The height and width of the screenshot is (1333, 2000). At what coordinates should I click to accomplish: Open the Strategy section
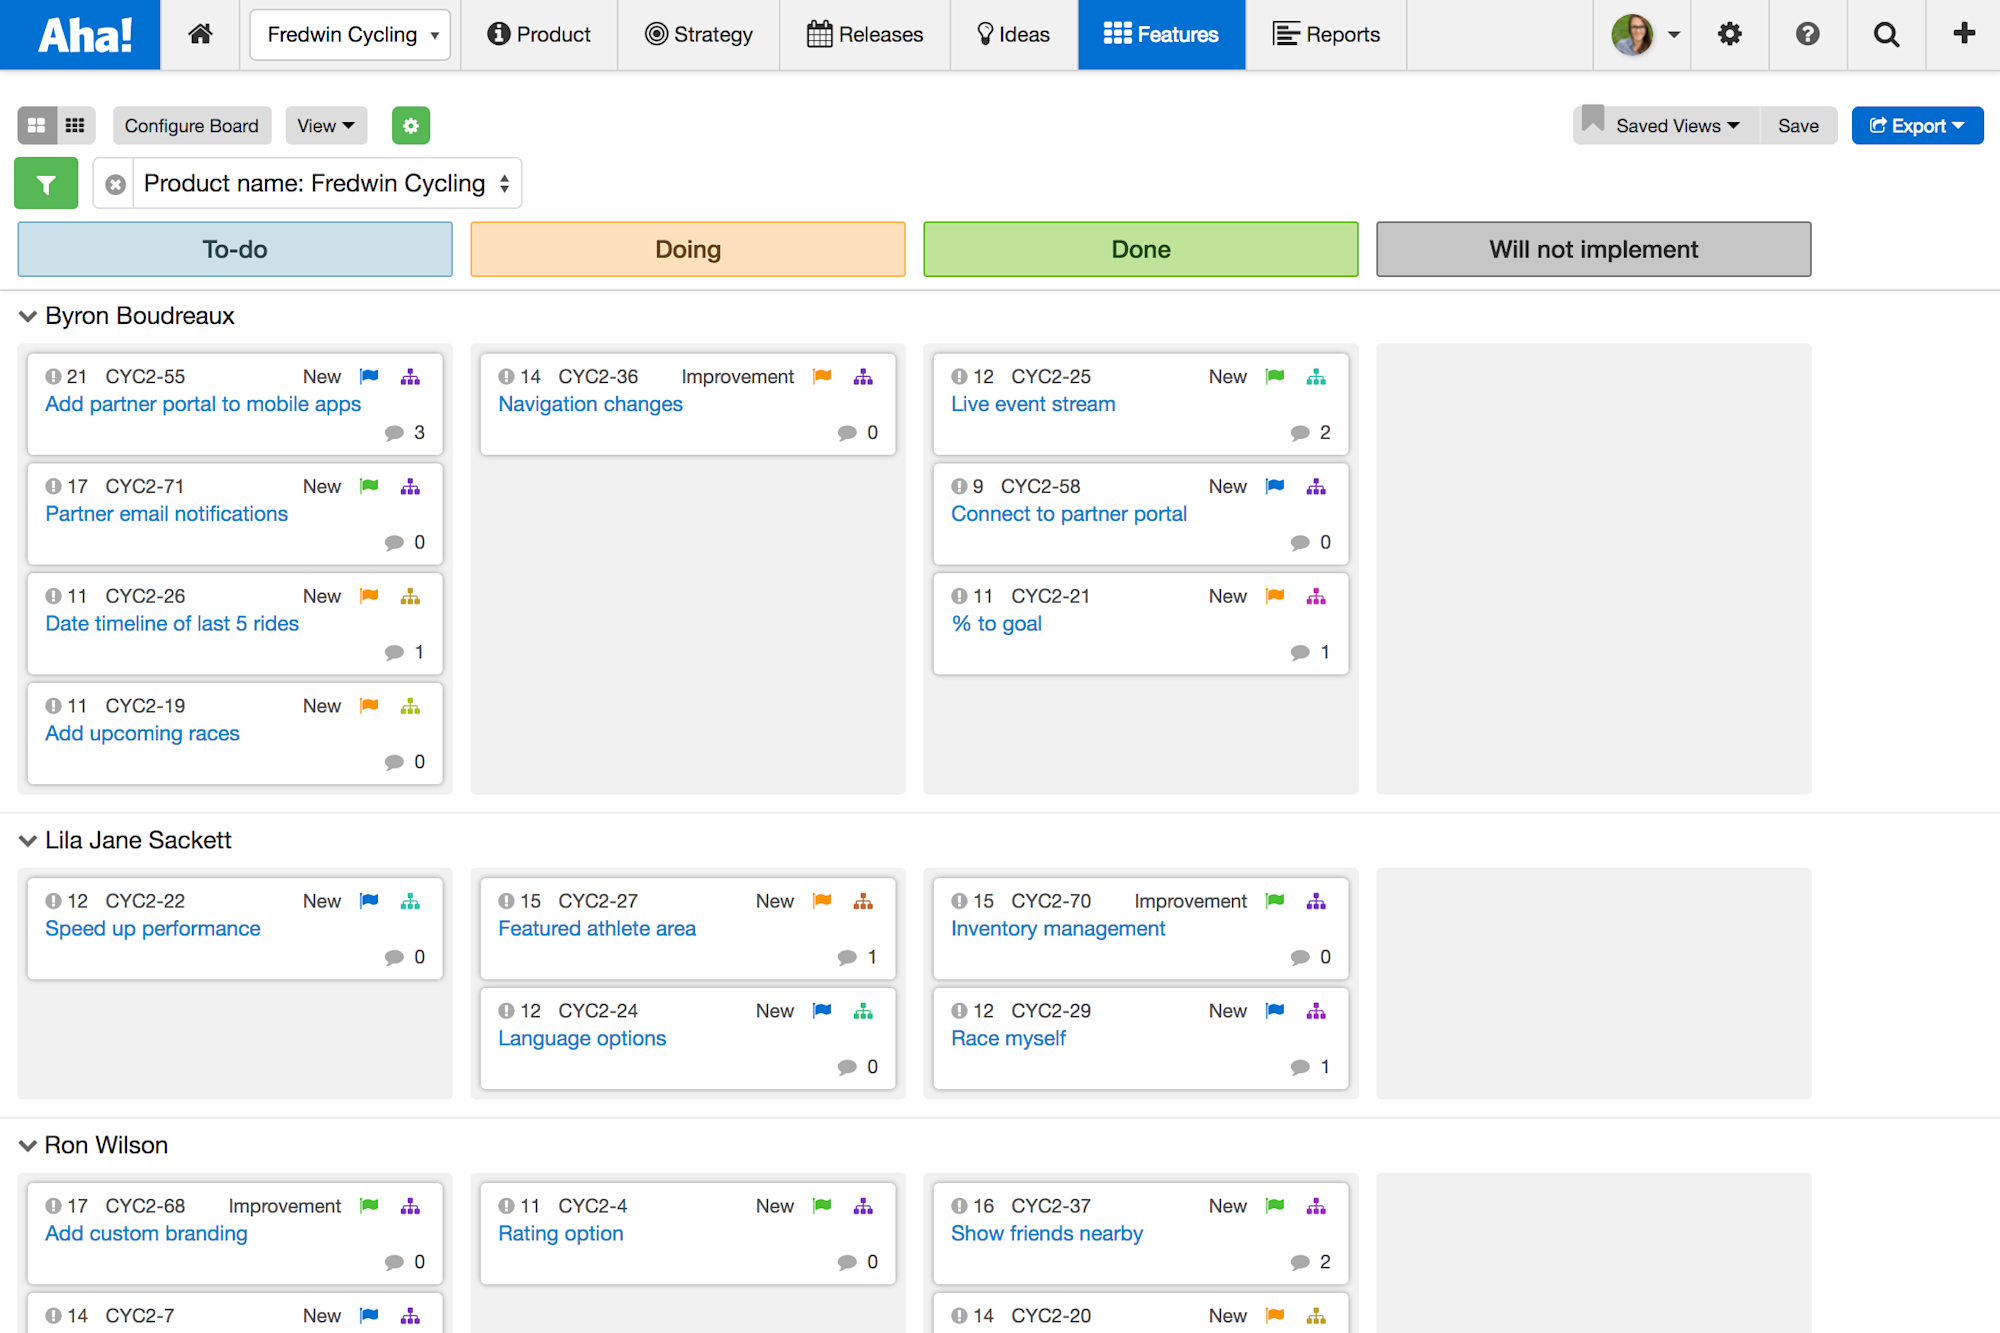coord(698,33)
